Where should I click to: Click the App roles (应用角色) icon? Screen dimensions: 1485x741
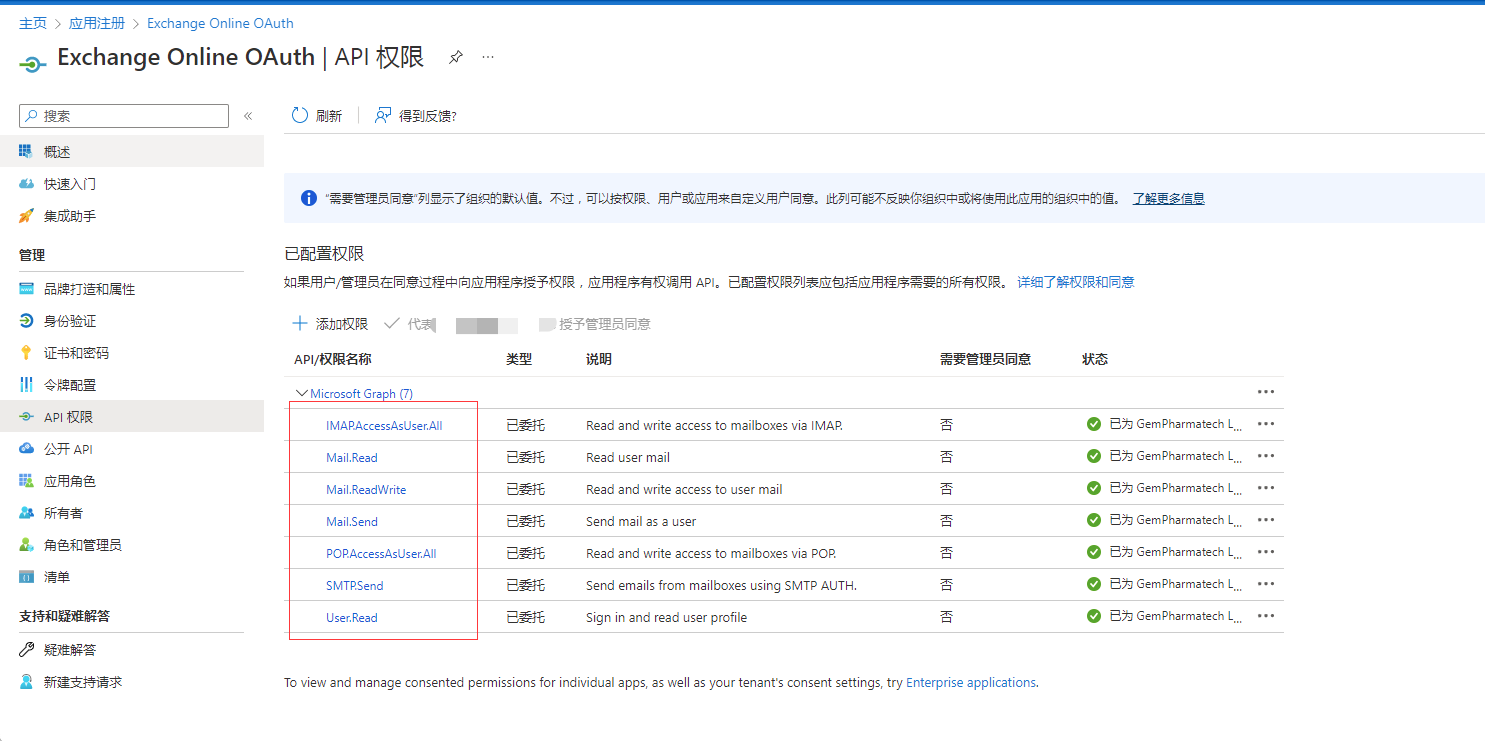[x=27, y=481]
